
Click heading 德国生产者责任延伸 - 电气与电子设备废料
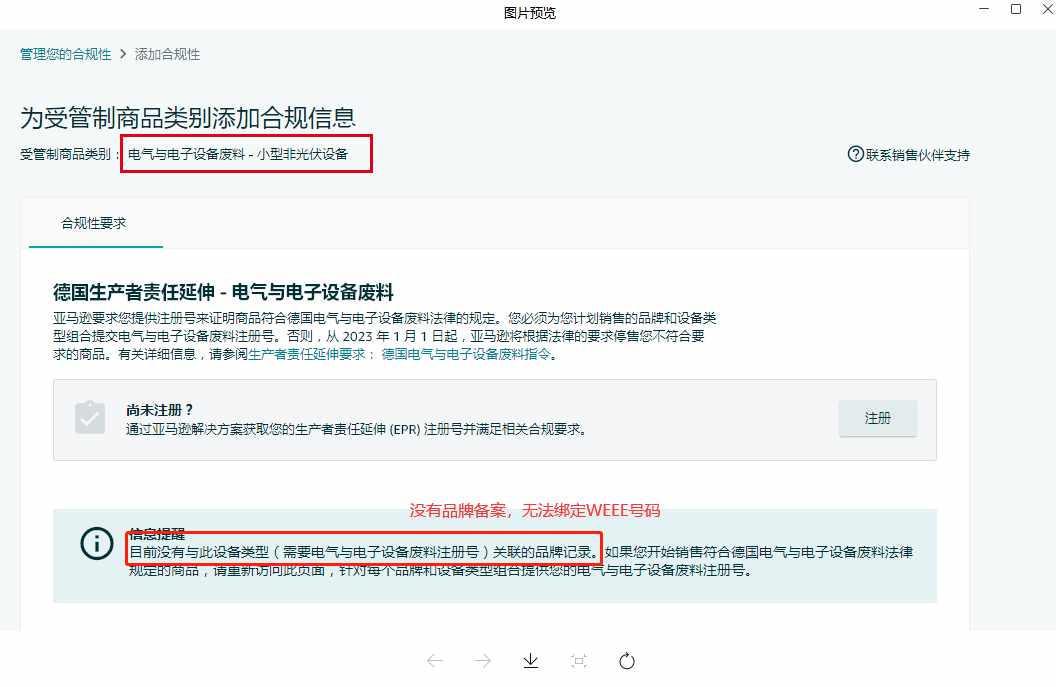(223, 292)
